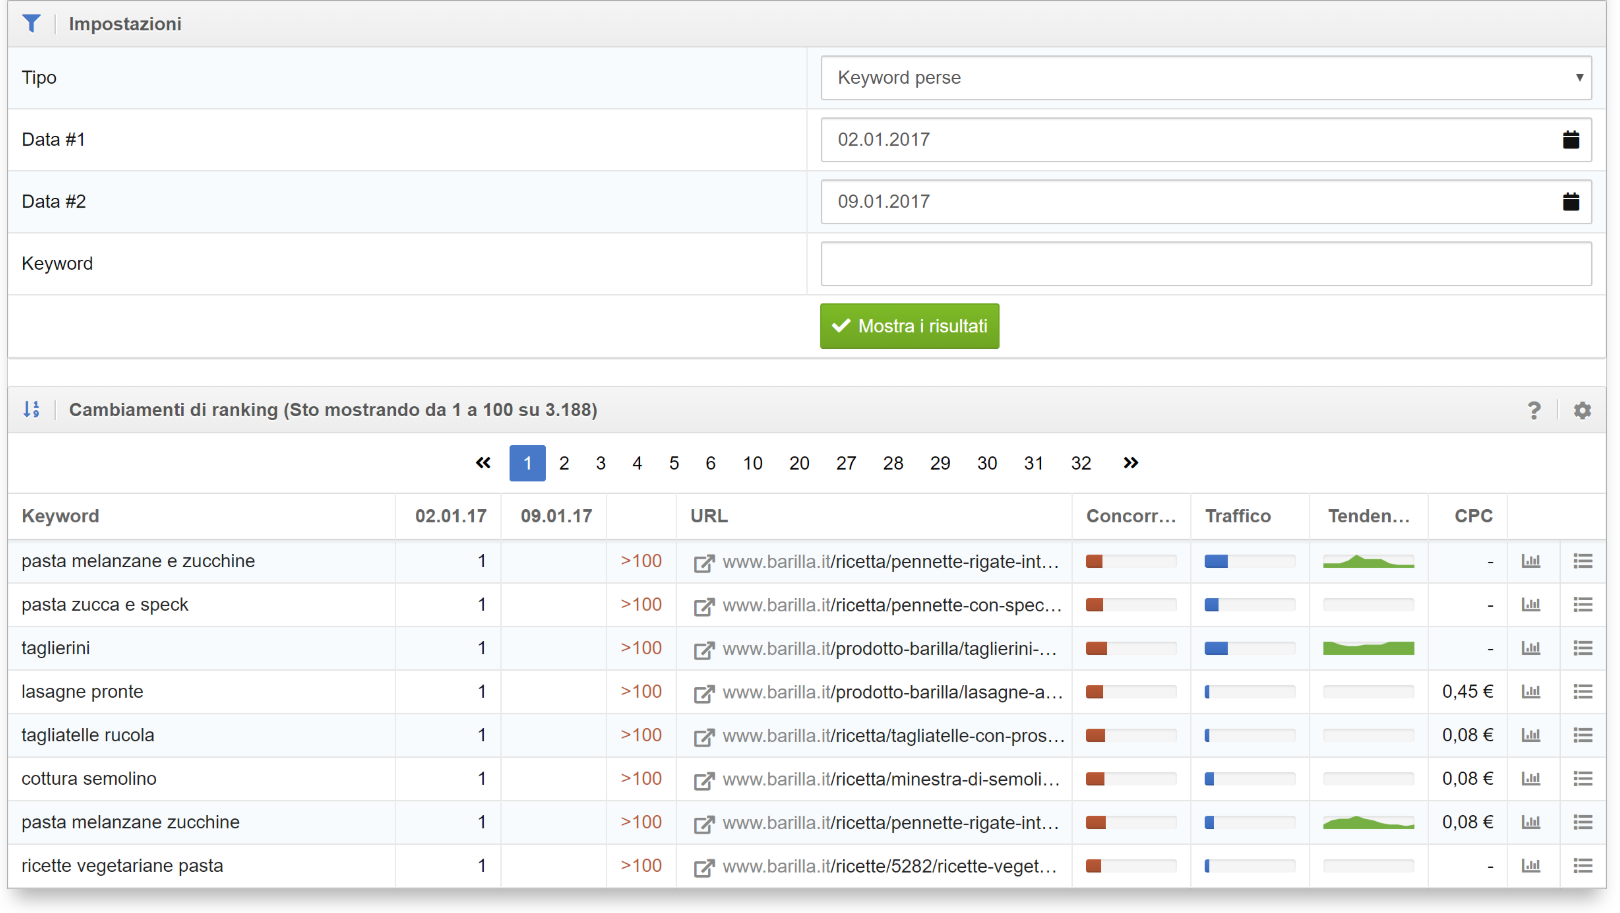This screenshot has height=913, width=1620.
Task: Sort by the CPC column header
Action: [x=1473, y=516]
